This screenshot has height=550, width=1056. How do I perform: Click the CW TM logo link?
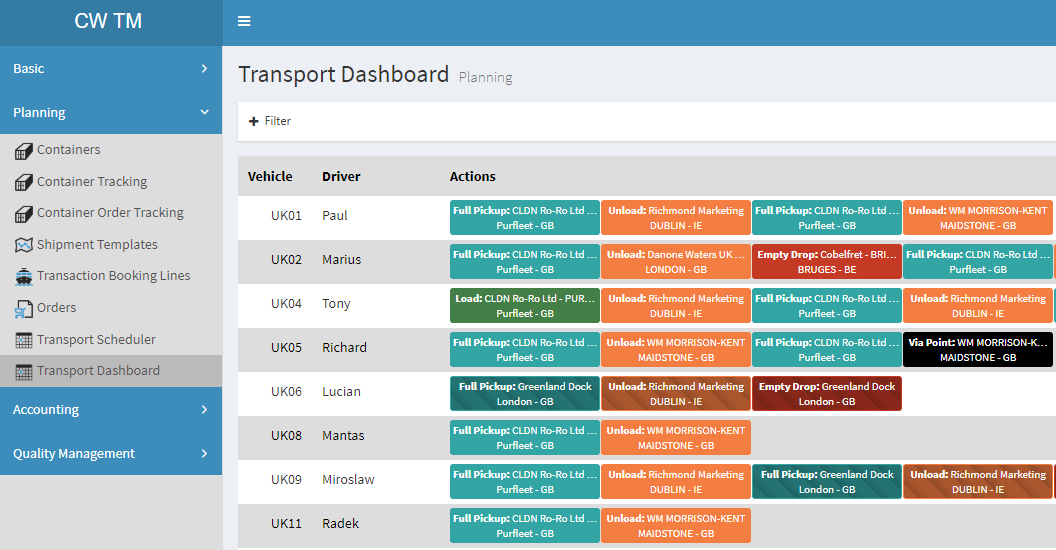pyautogui.click(x=108, y=22)
